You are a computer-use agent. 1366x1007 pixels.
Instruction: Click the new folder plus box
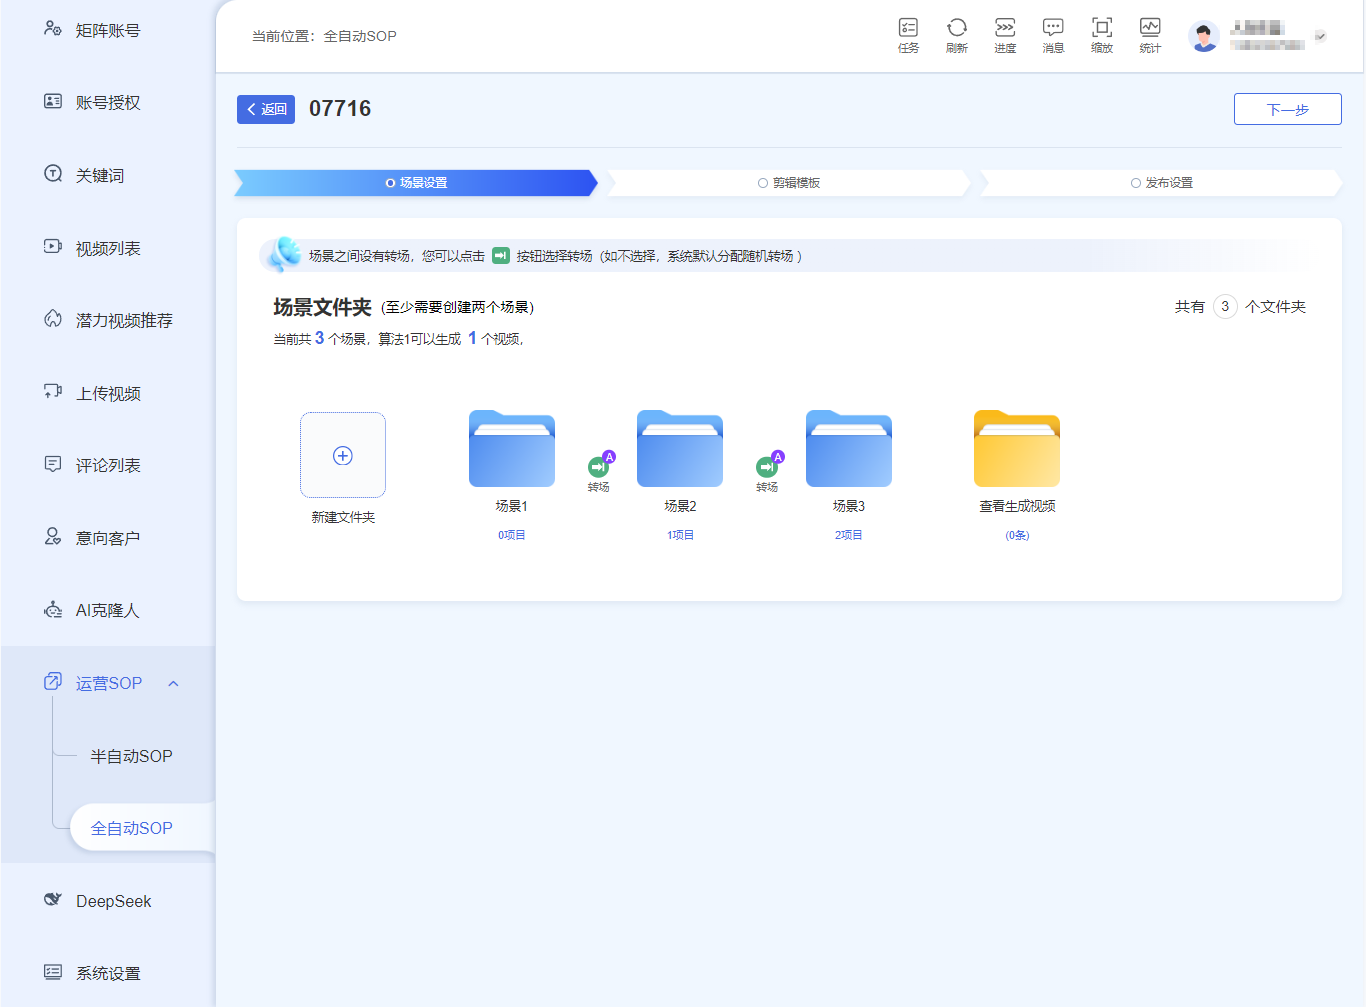tap(343, 455)
